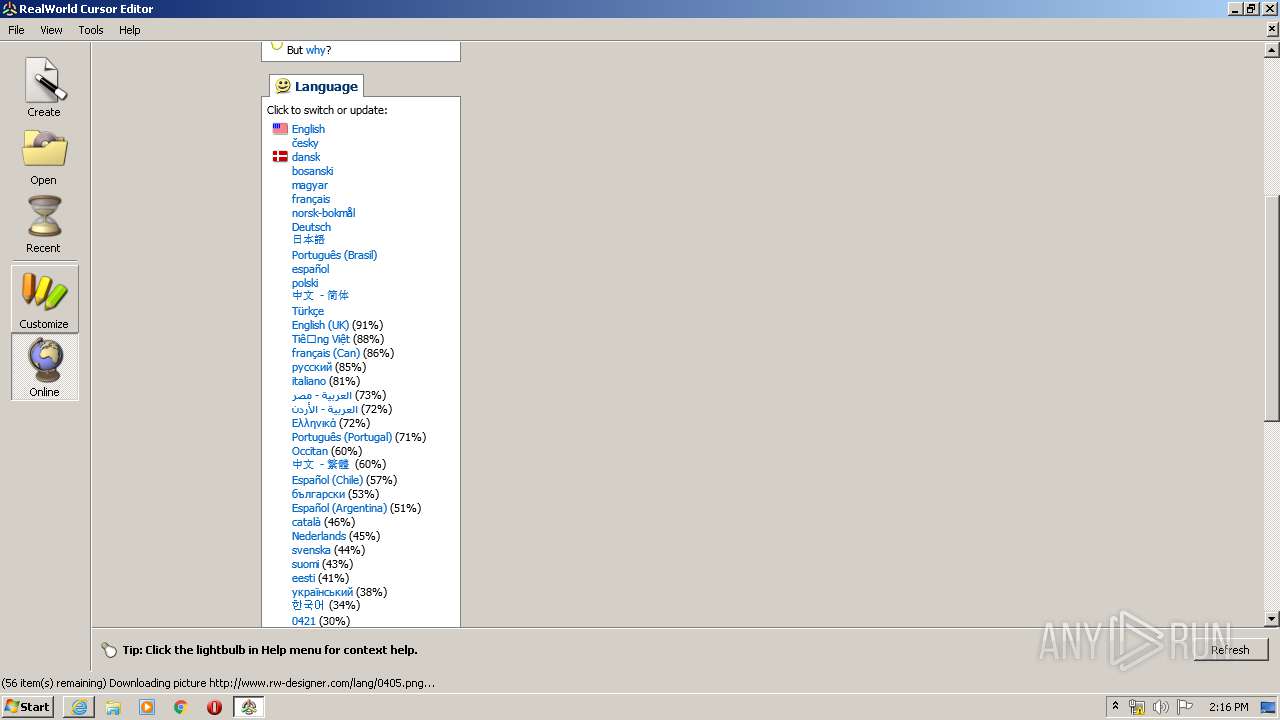
Task: Switch language to bosanski
Action: click(312, 171)
